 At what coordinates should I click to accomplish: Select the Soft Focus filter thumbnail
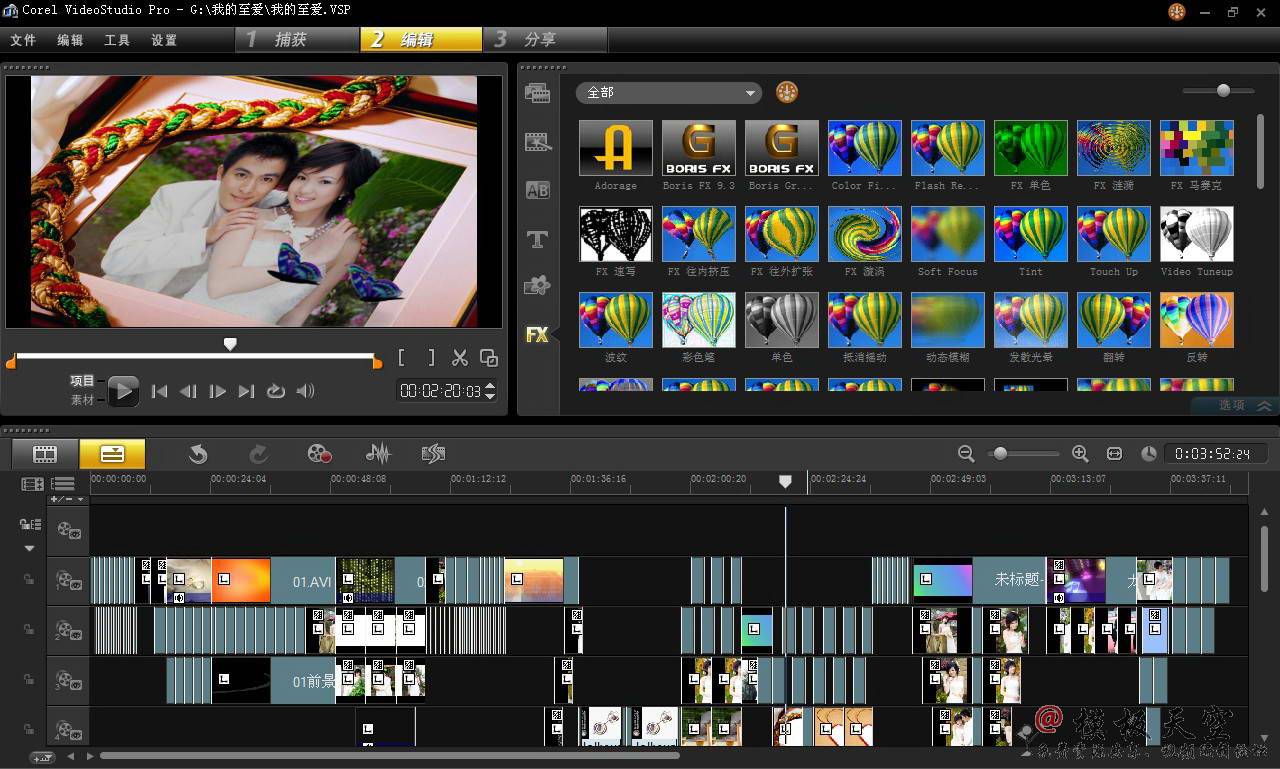947,234
